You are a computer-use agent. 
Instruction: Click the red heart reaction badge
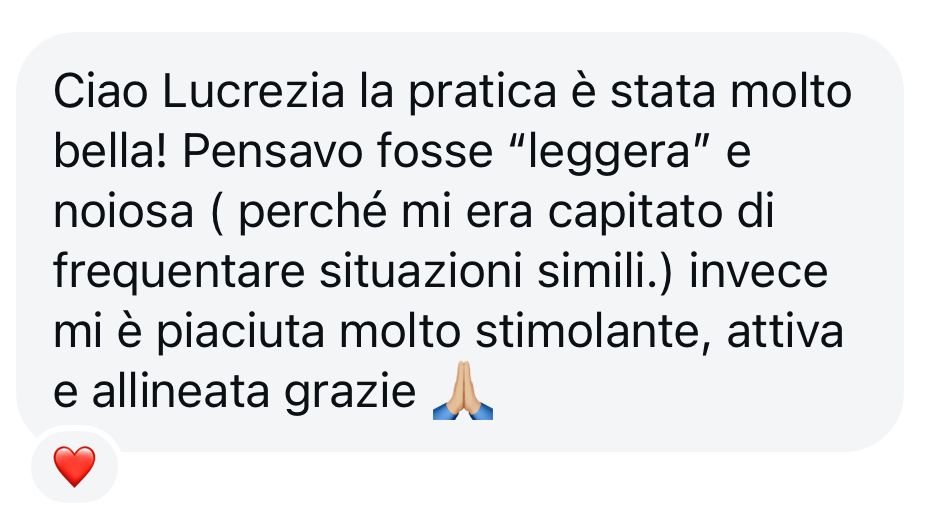pos(74,466)
